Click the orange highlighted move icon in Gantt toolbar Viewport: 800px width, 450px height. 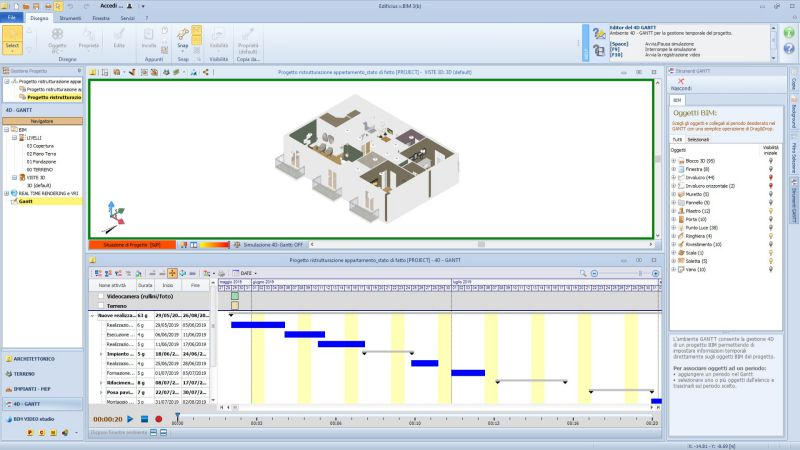point(172,273)
